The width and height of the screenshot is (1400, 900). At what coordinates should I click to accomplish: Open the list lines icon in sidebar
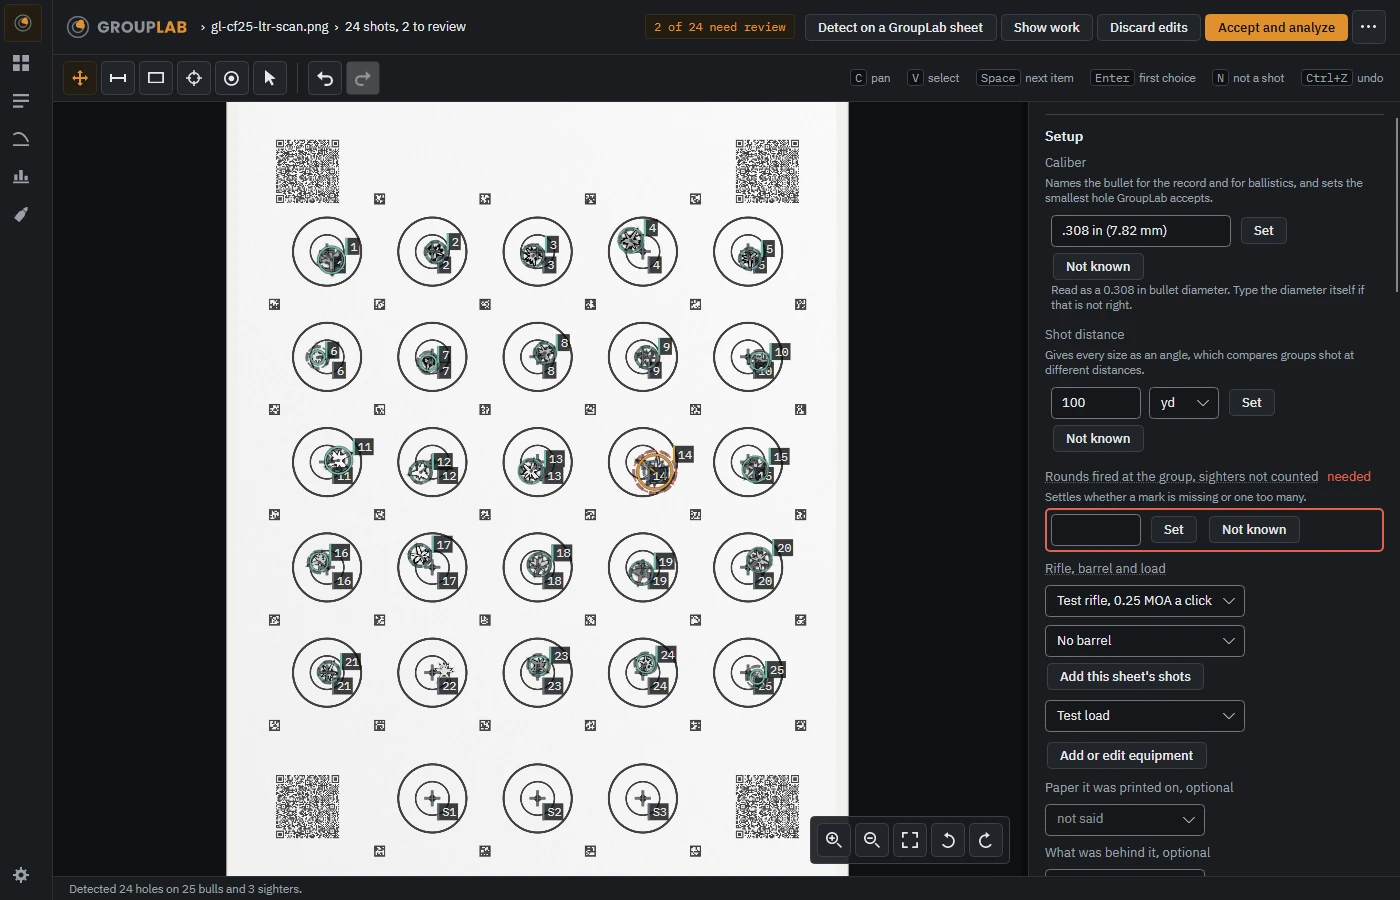point(21,101)
